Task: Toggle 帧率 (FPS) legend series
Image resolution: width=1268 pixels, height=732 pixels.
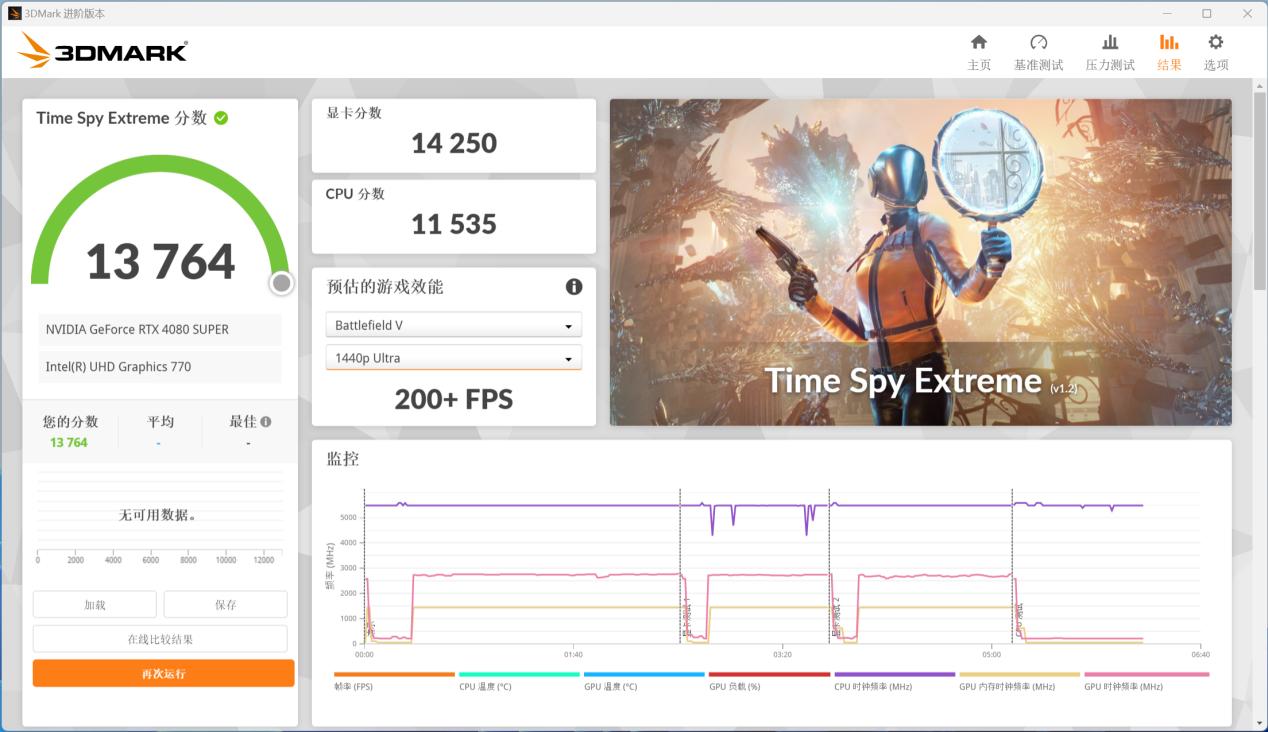Action: coord(394,681)
